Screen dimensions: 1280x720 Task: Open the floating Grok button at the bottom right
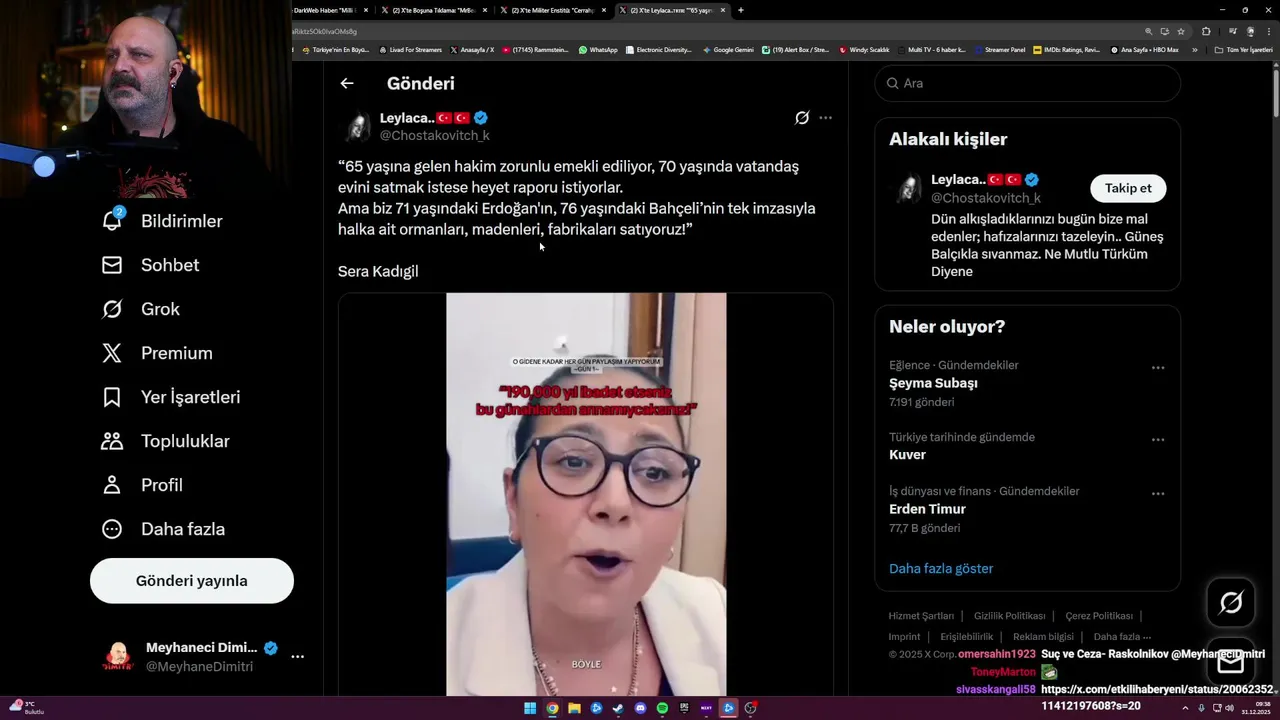pos(1231,602)
